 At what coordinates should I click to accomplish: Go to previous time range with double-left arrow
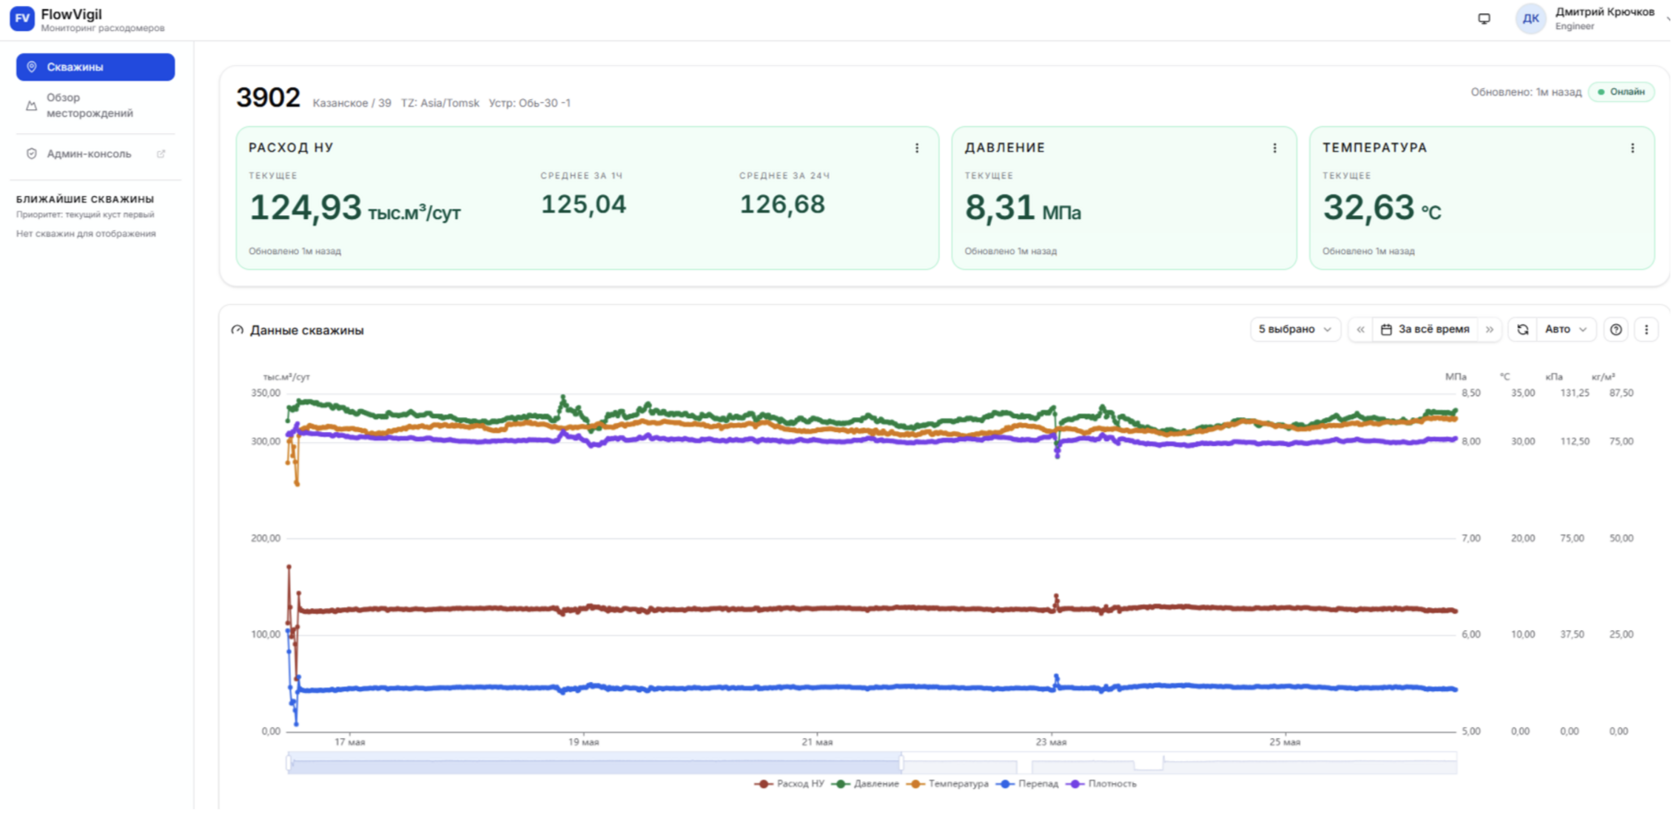point(1360,329)
